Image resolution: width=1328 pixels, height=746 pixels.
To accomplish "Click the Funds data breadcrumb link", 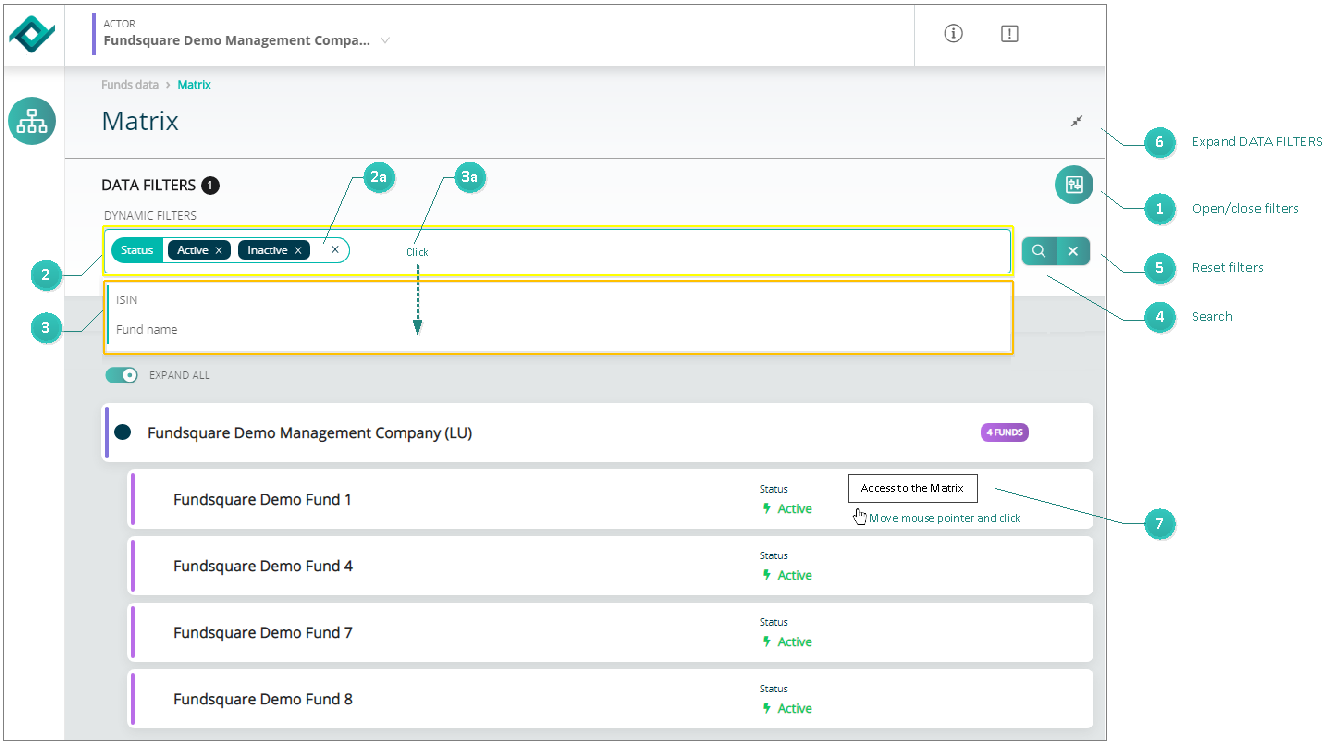I will click(x=130, y=85).
